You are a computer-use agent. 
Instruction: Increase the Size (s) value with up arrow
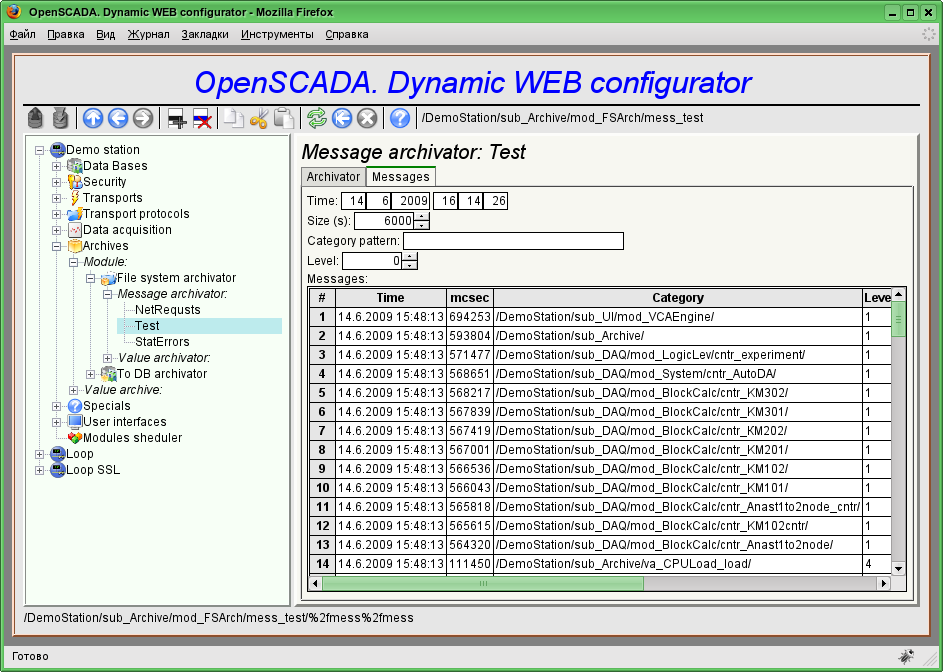pos(422,217)
